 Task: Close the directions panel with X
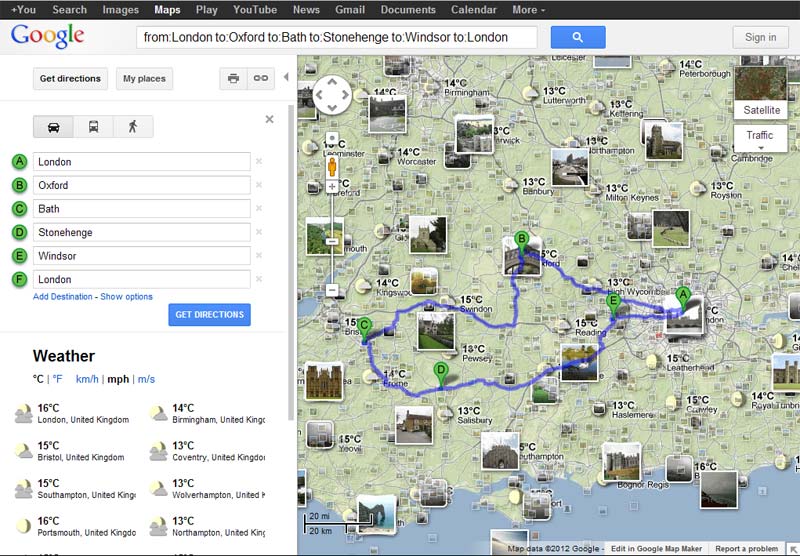(x=269, y=119)
